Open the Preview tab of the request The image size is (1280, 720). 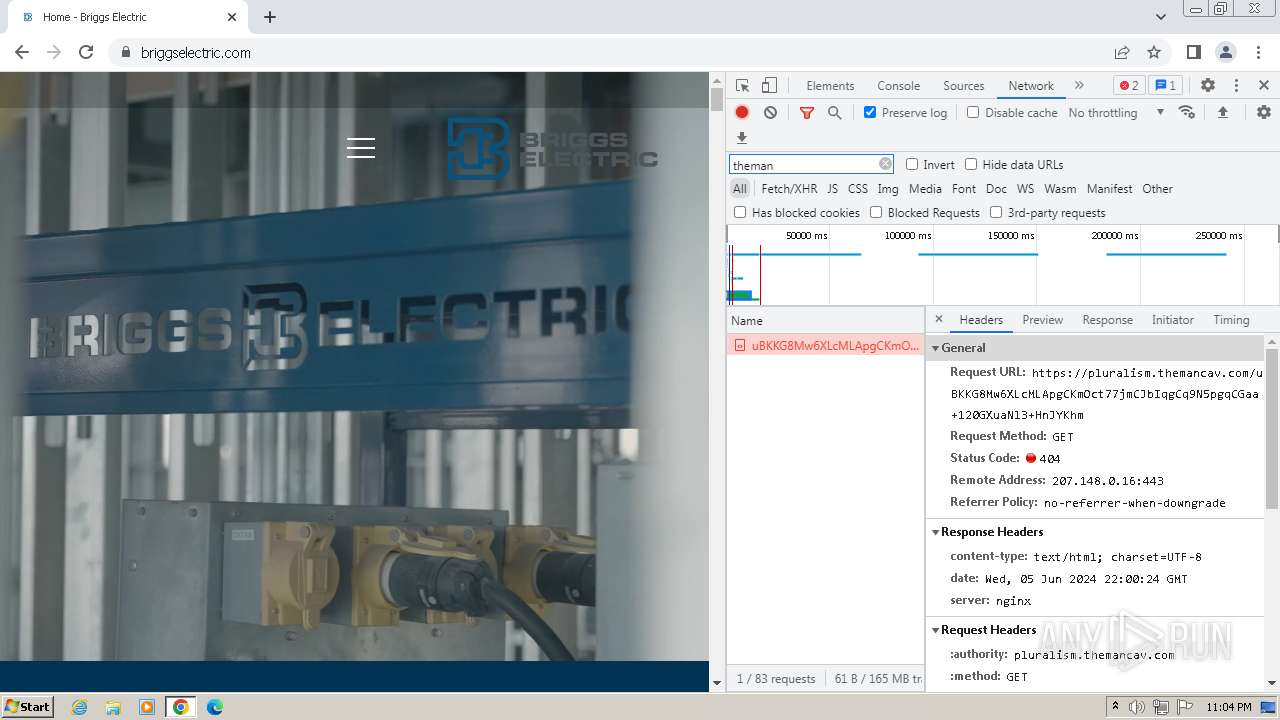[x=1042, y=319]
